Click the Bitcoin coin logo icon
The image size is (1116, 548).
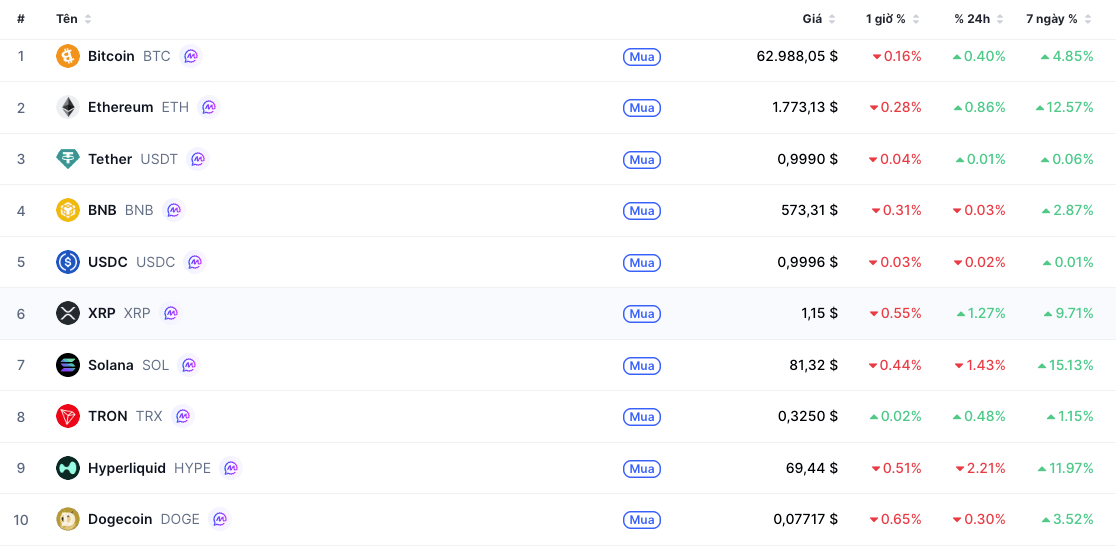[x=68, y=56]
